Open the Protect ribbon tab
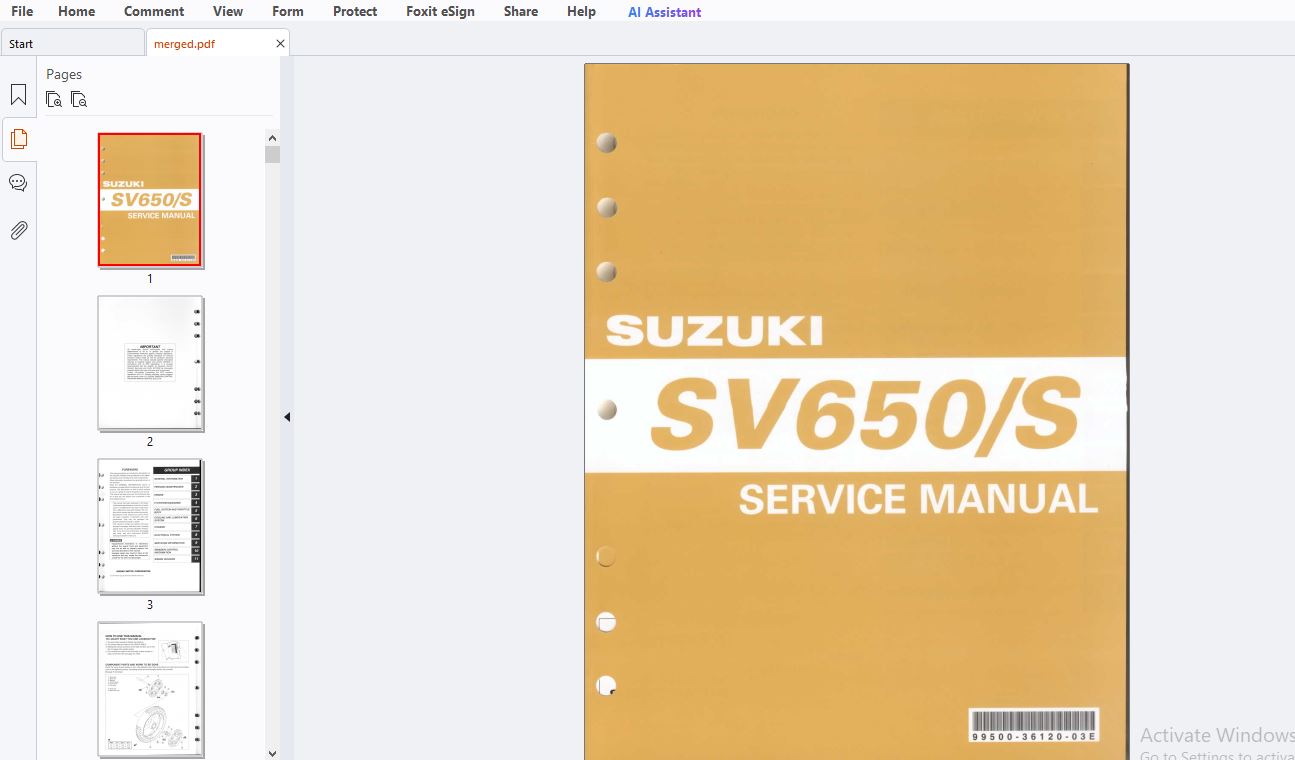The image size is (1295, 760). click(355, 11)
